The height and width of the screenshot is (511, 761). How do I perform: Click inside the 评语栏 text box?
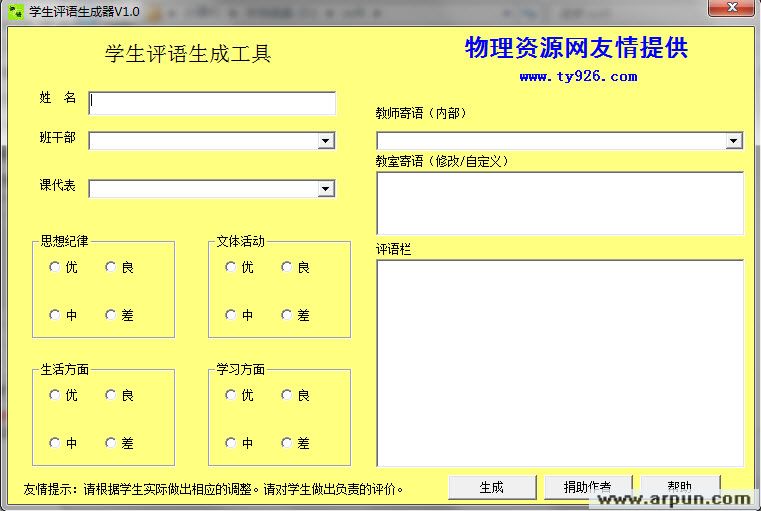click(560, 363)
